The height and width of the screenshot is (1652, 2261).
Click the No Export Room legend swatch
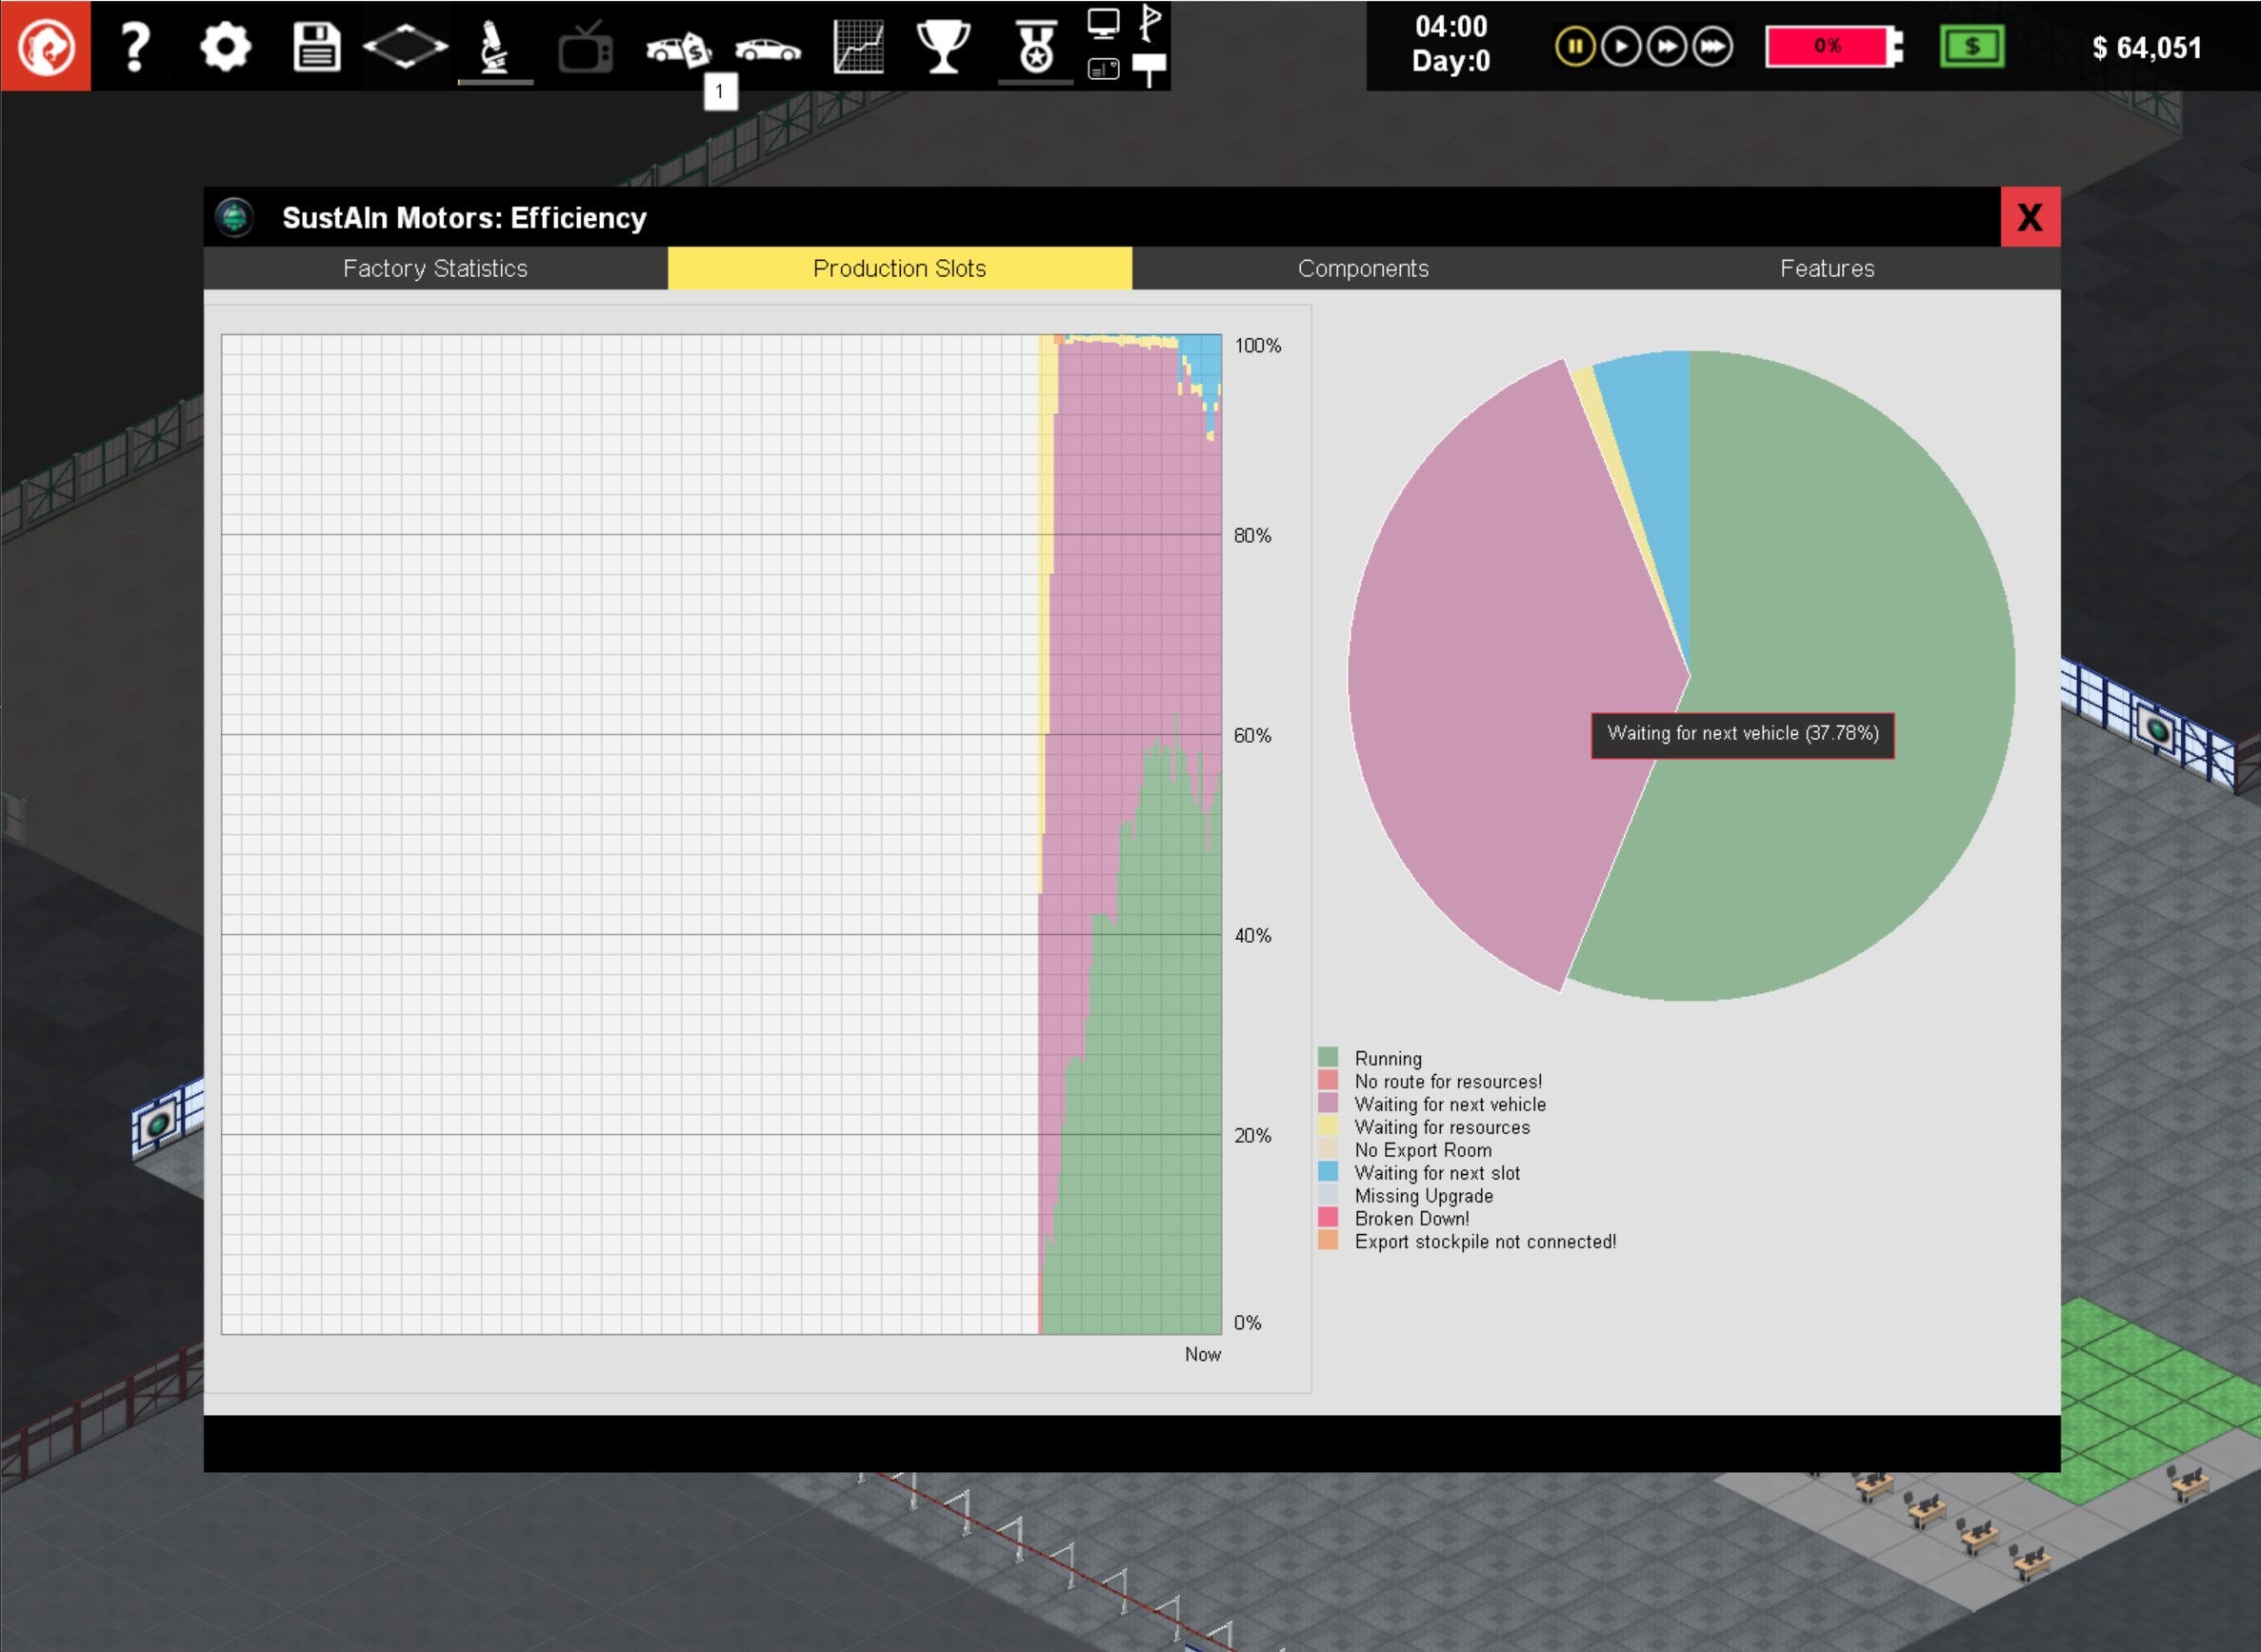coord(1328,1149)
